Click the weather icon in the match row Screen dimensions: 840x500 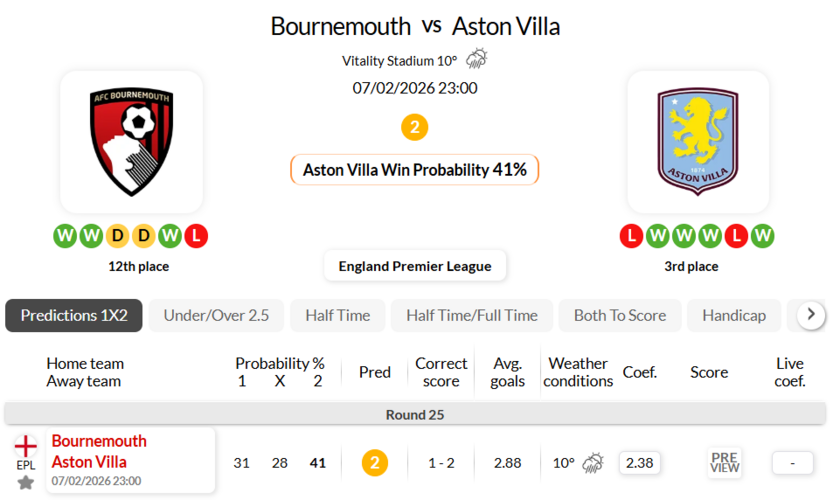(593, 462)
